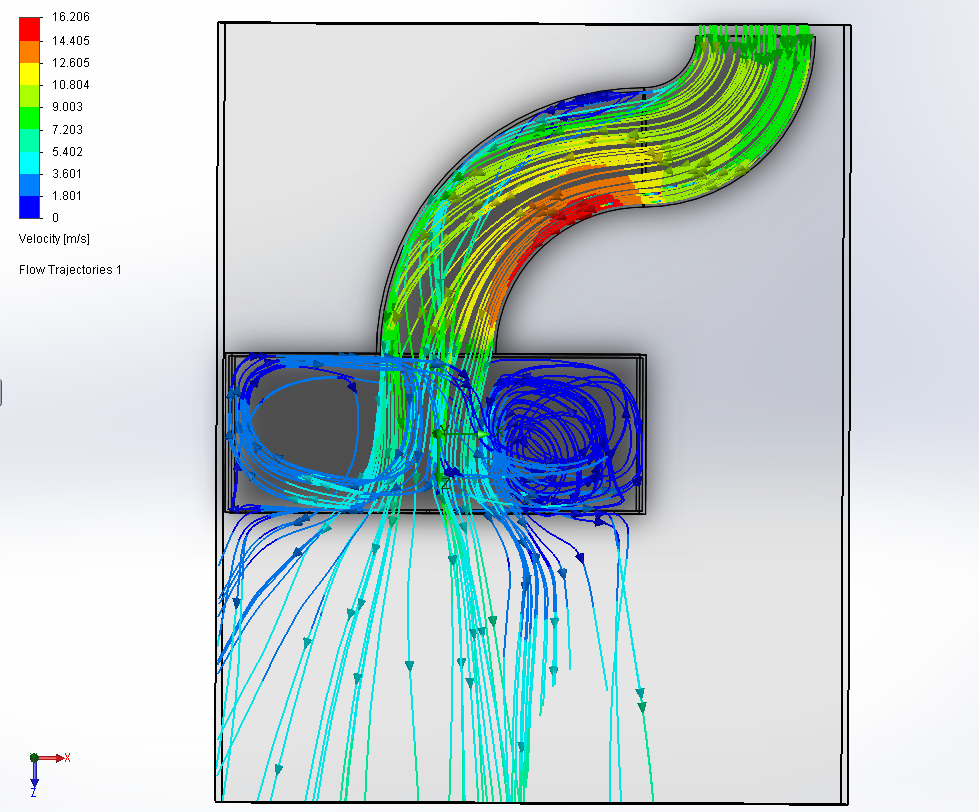Click the Velocity [m/s] legend title
This screenshot has height=812, width=979.
(53, 239)
